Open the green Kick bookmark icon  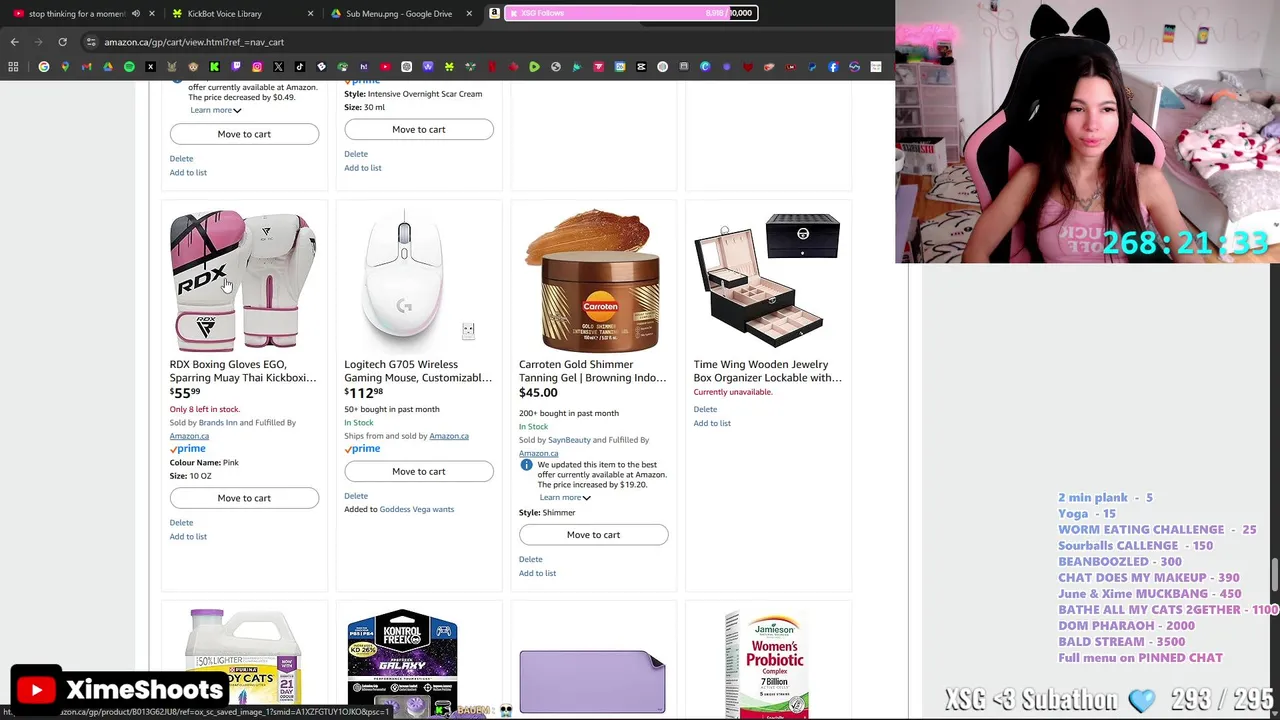(x=214, y=67)
